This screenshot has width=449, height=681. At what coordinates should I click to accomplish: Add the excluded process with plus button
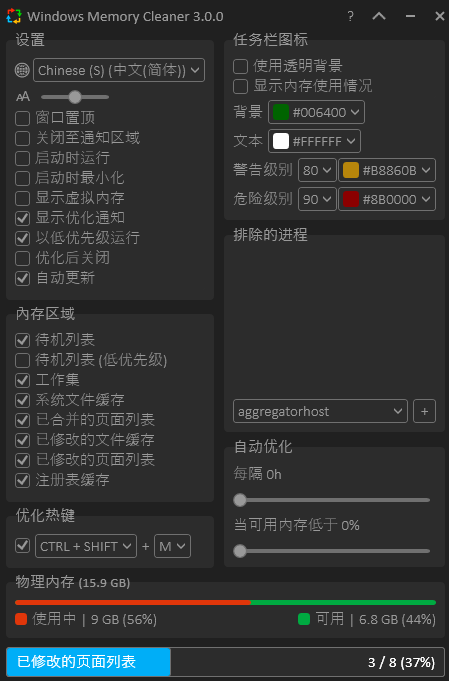click(x=424, y=411)
